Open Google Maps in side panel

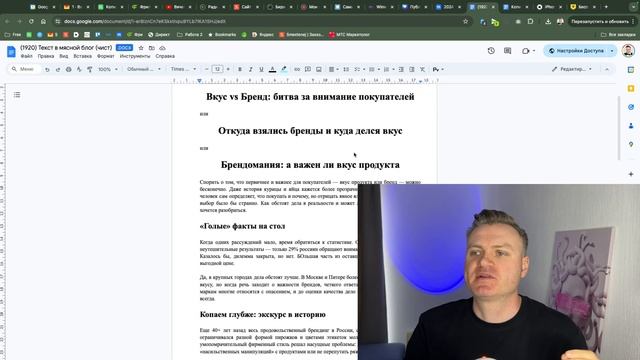[631, 144]
